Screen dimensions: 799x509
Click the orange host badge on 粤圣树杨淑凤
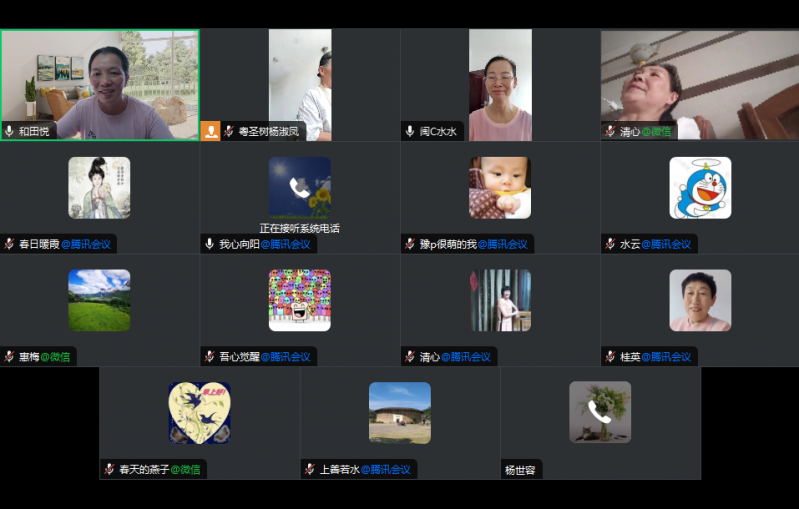pyautogui.click(x=210, y=131)
